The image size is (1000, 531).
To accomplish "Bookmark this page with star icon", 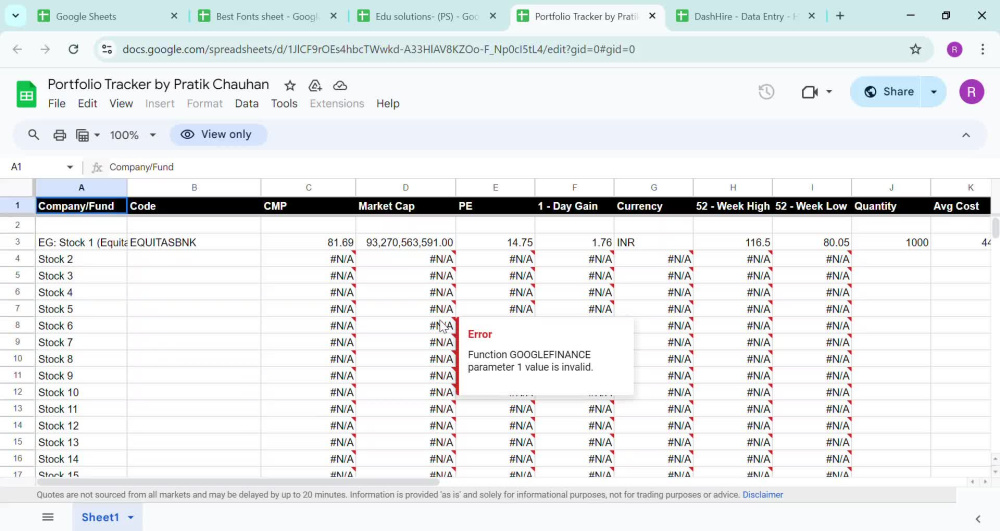I will pos(916,49).
